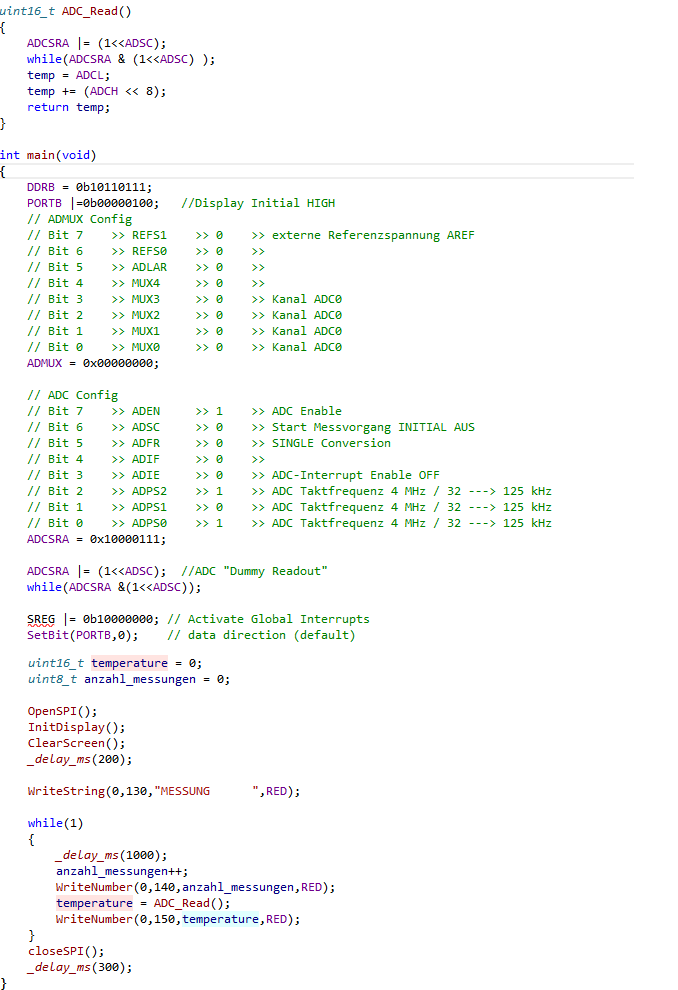Click 'externe Referenzspannung AREF' comment text
This screenshot has height=990, width=678.
point(373,235)
